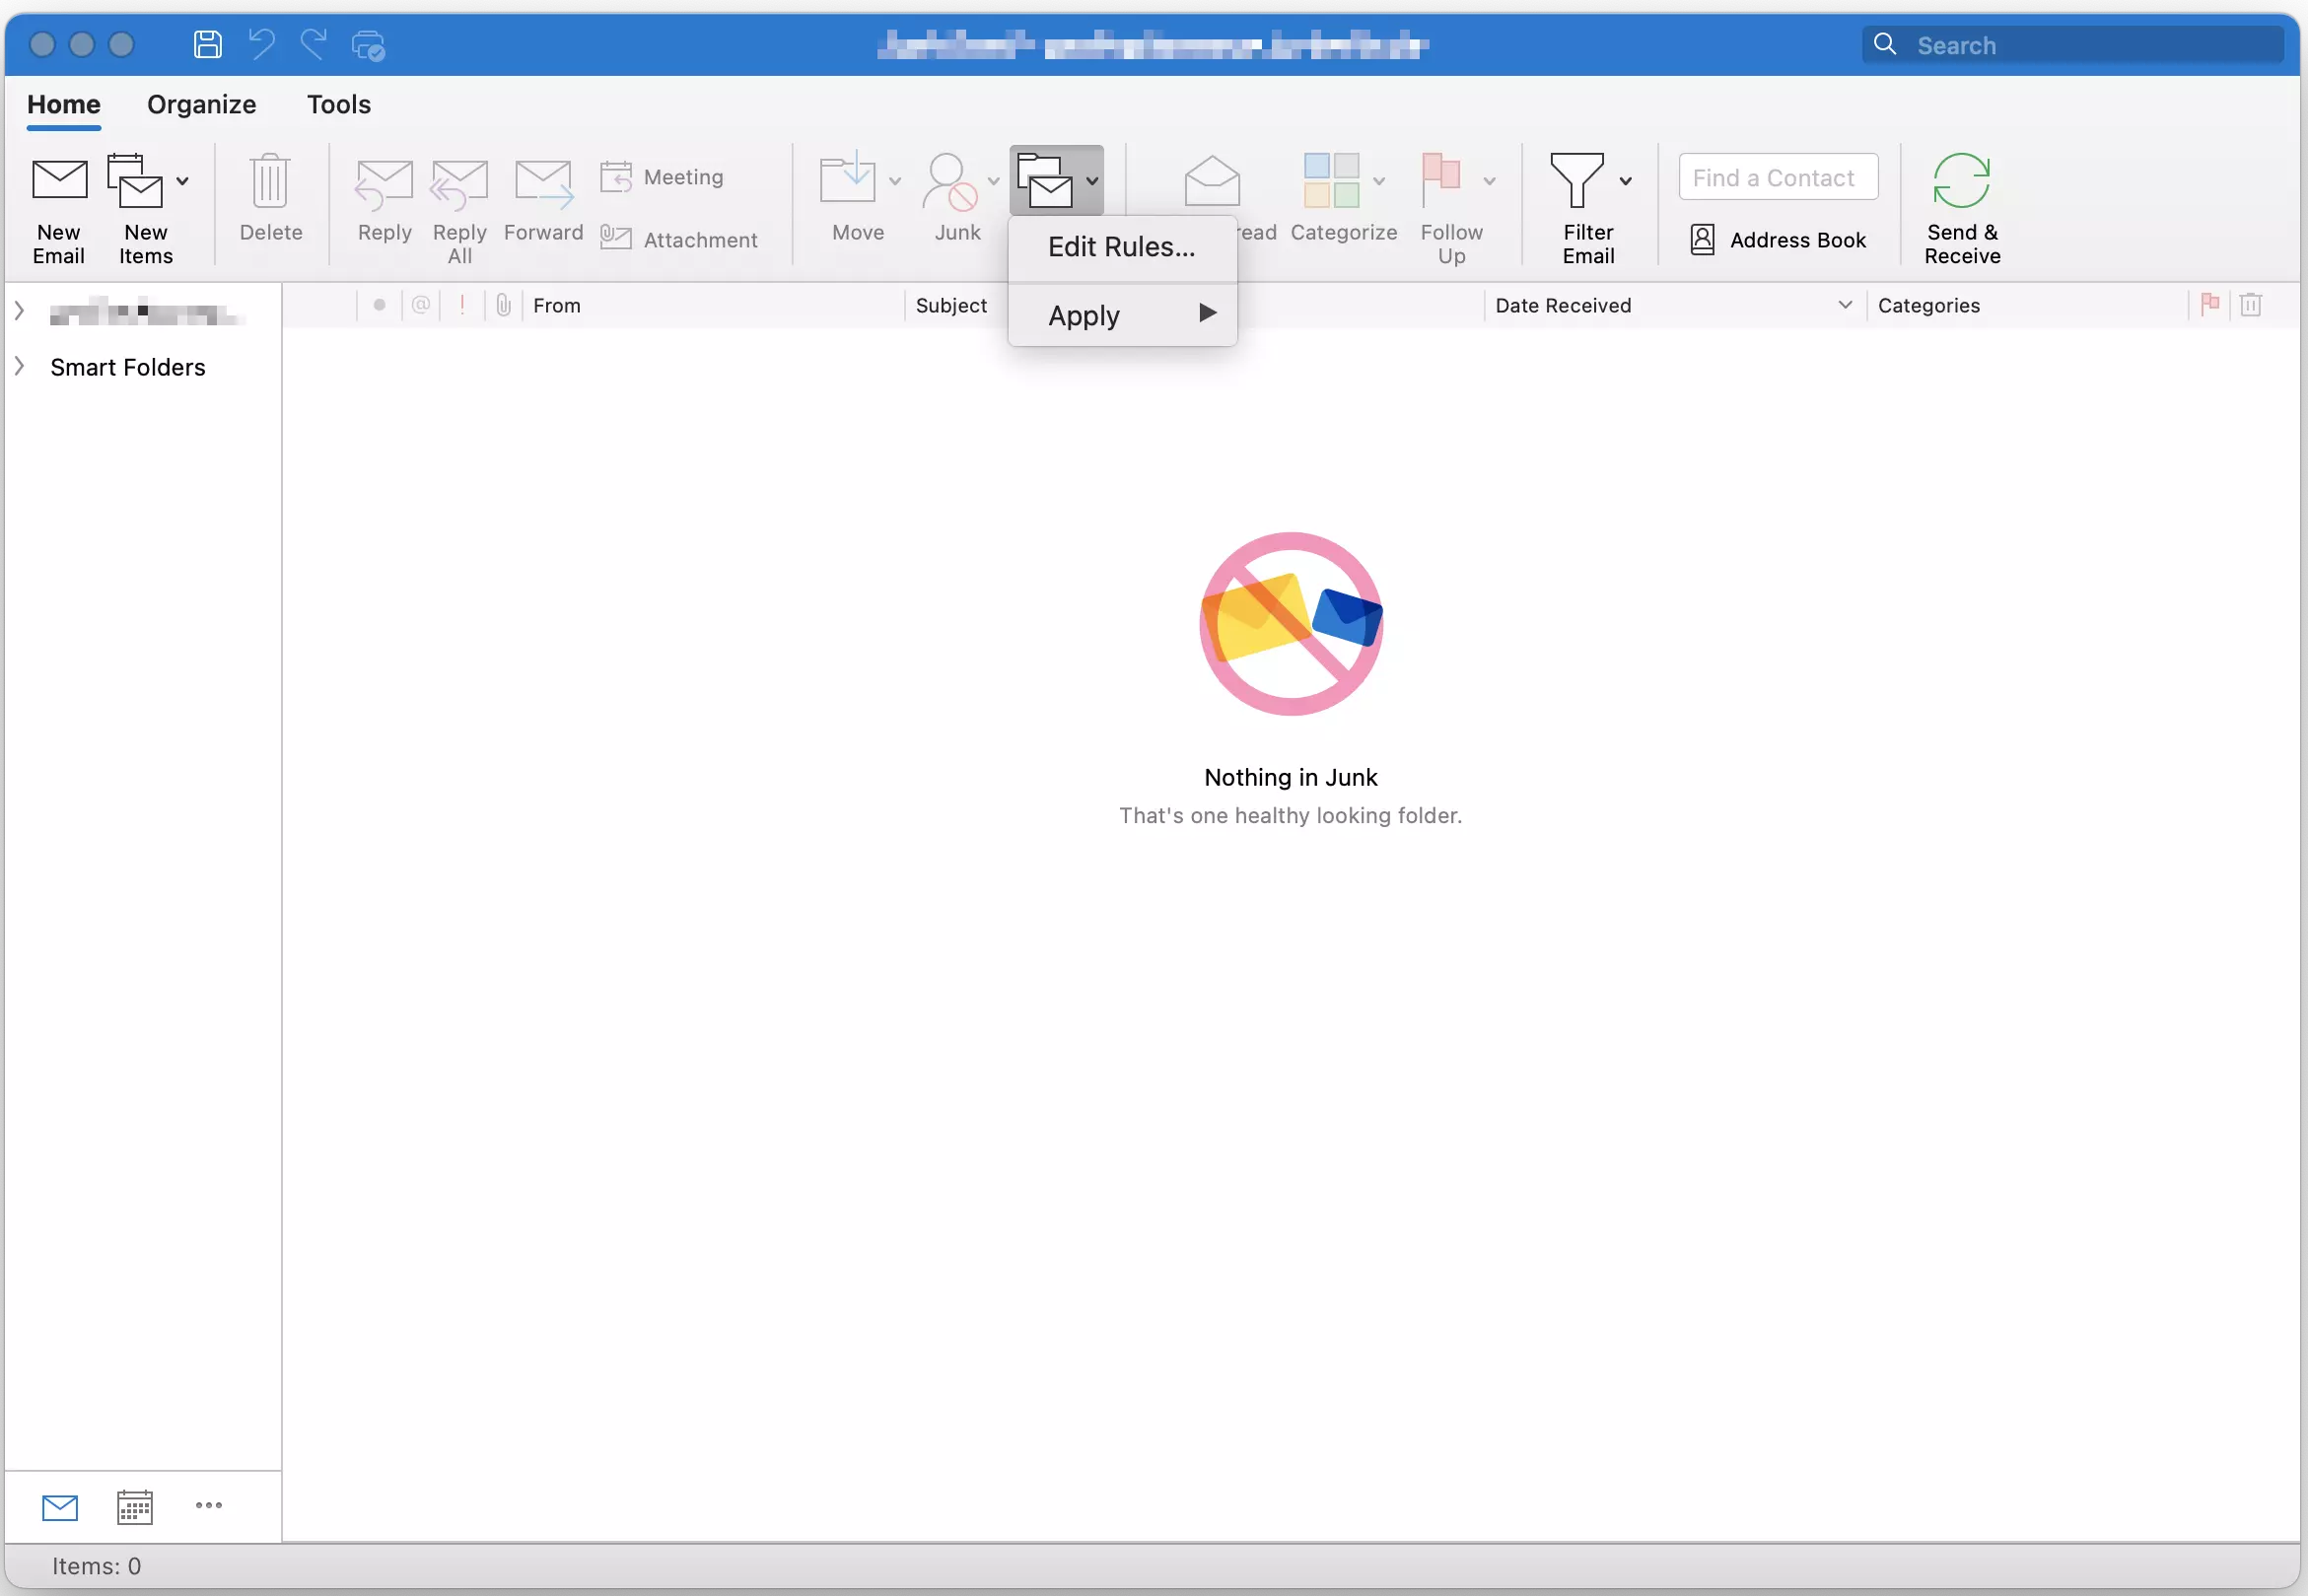The width and height of the screenshot is (2308, 1596).
Task: Click the Read/Unread envelope icon
Action: (1212, 181)
